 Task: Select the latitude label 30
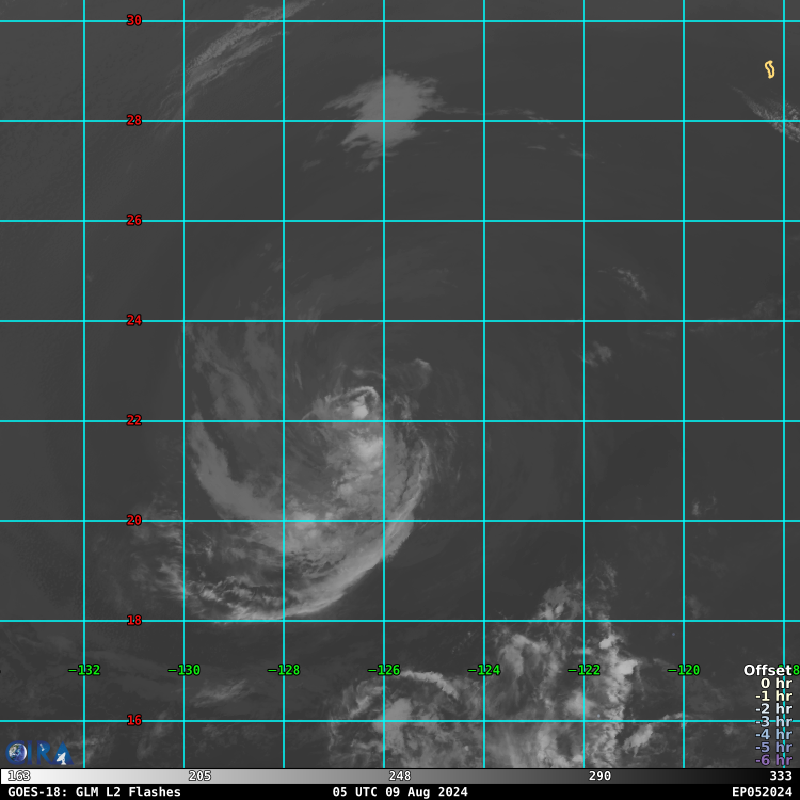(x=134, y=20)
